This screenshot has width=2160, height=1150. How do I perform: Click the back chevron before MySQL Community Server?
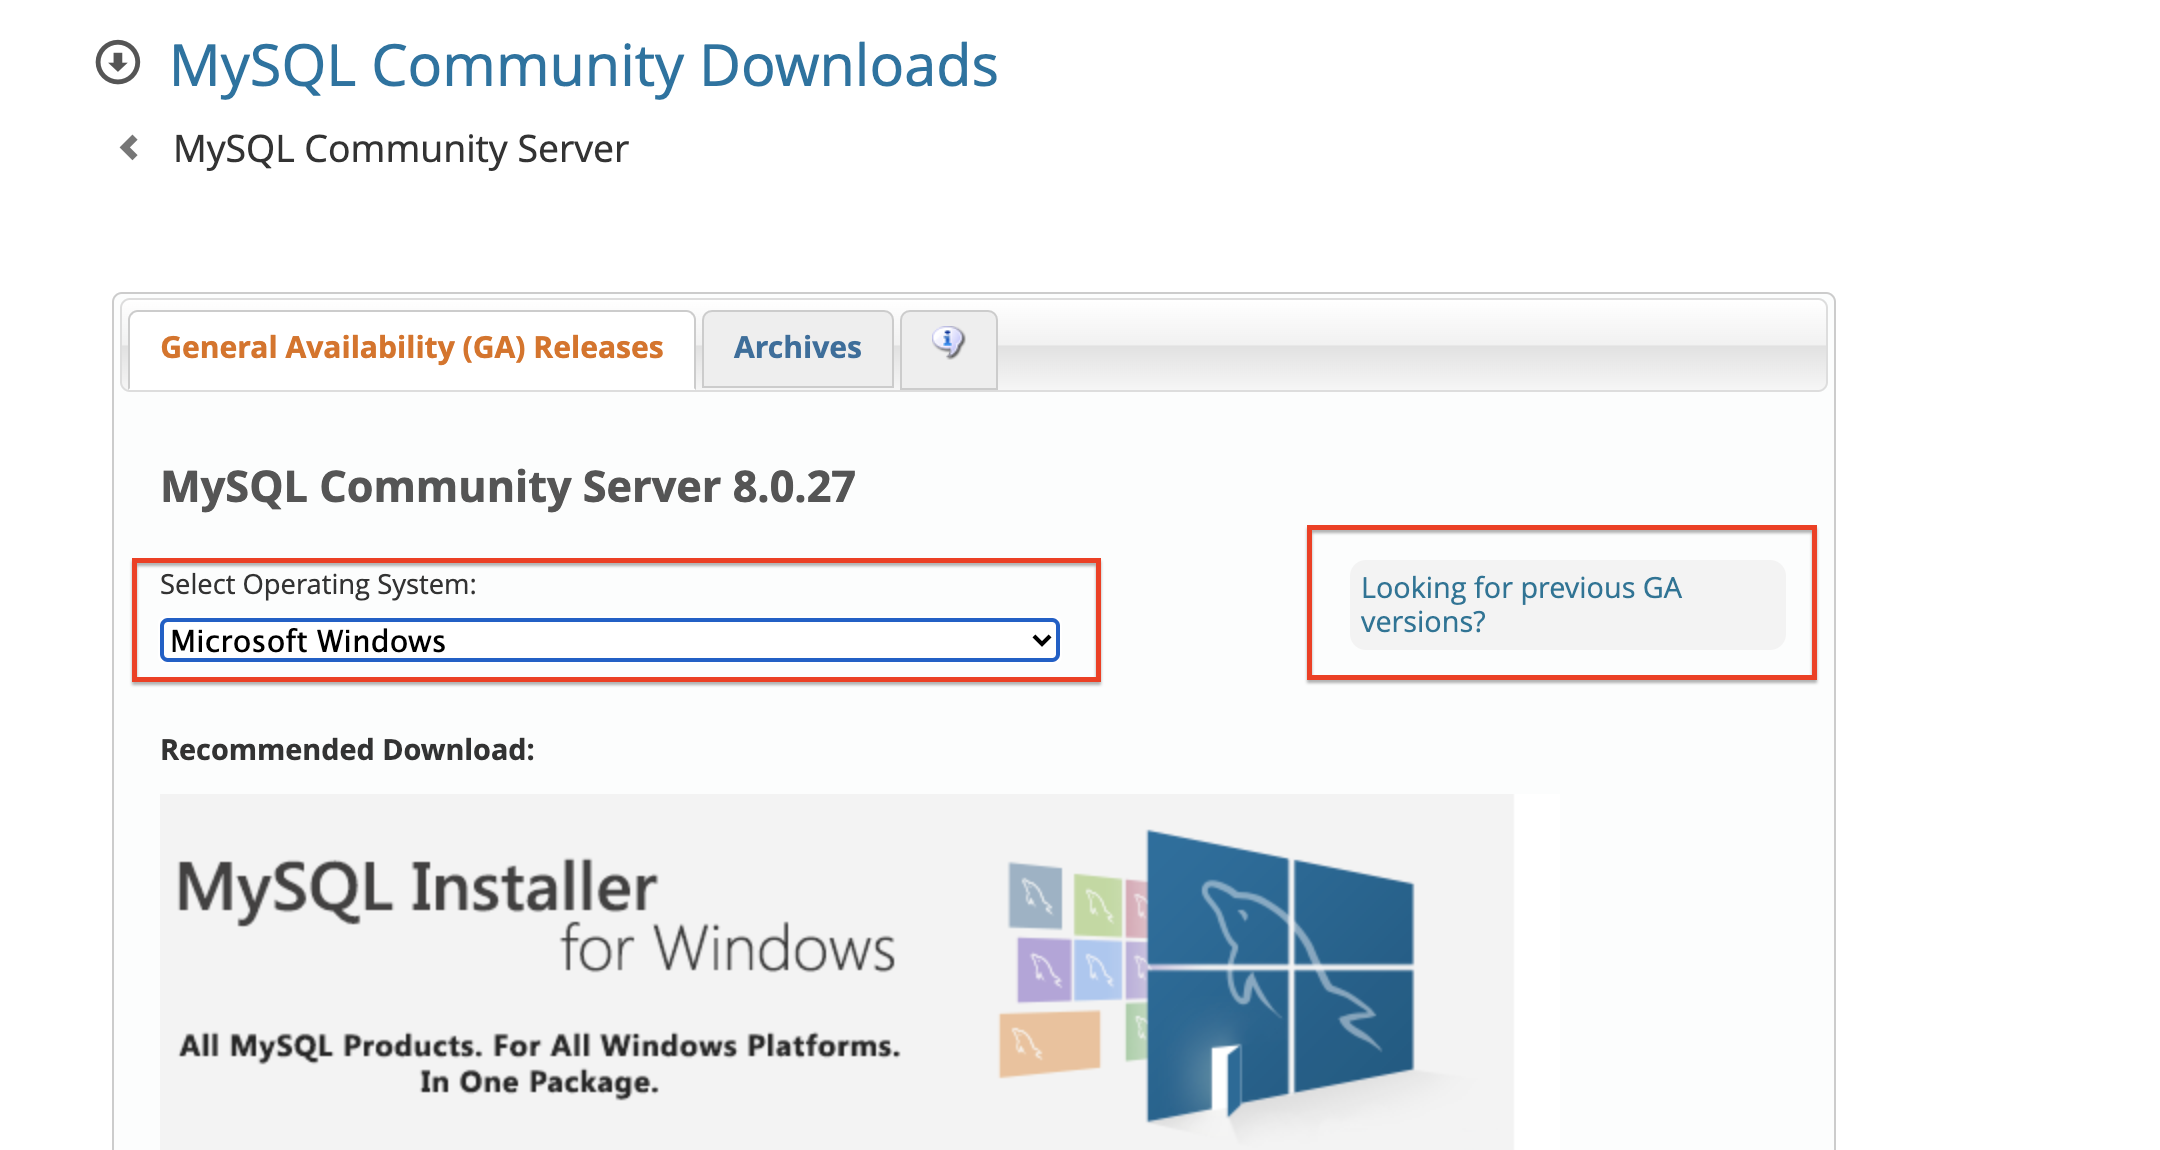coord(129,148)
